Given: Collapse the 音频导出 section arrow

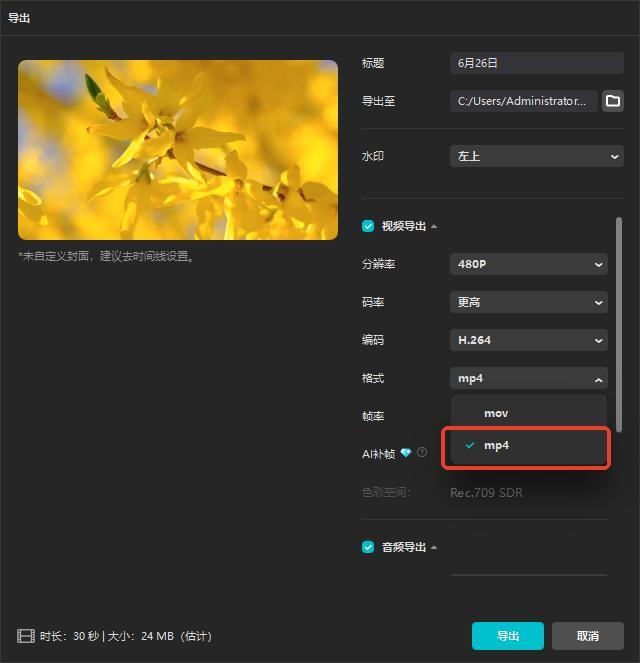Looking at the screenshot, I should [x=434, y=547].
